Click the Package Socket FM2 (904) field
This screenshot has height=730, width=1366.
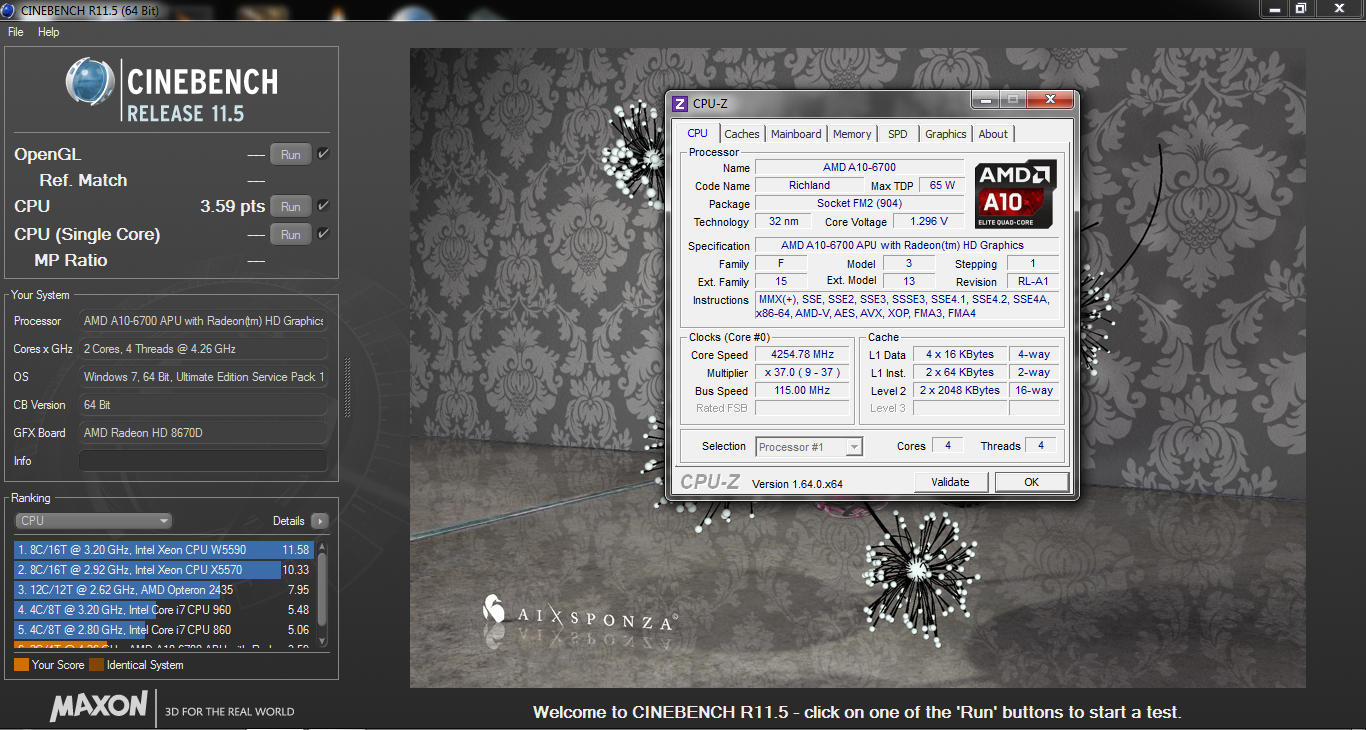tap(859, 203)
